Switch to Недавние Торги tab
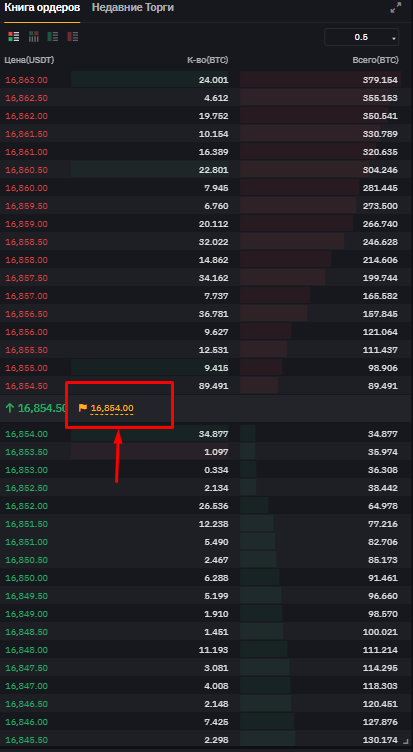The width and height of the screenshot is (413, 752). [133, 8]
